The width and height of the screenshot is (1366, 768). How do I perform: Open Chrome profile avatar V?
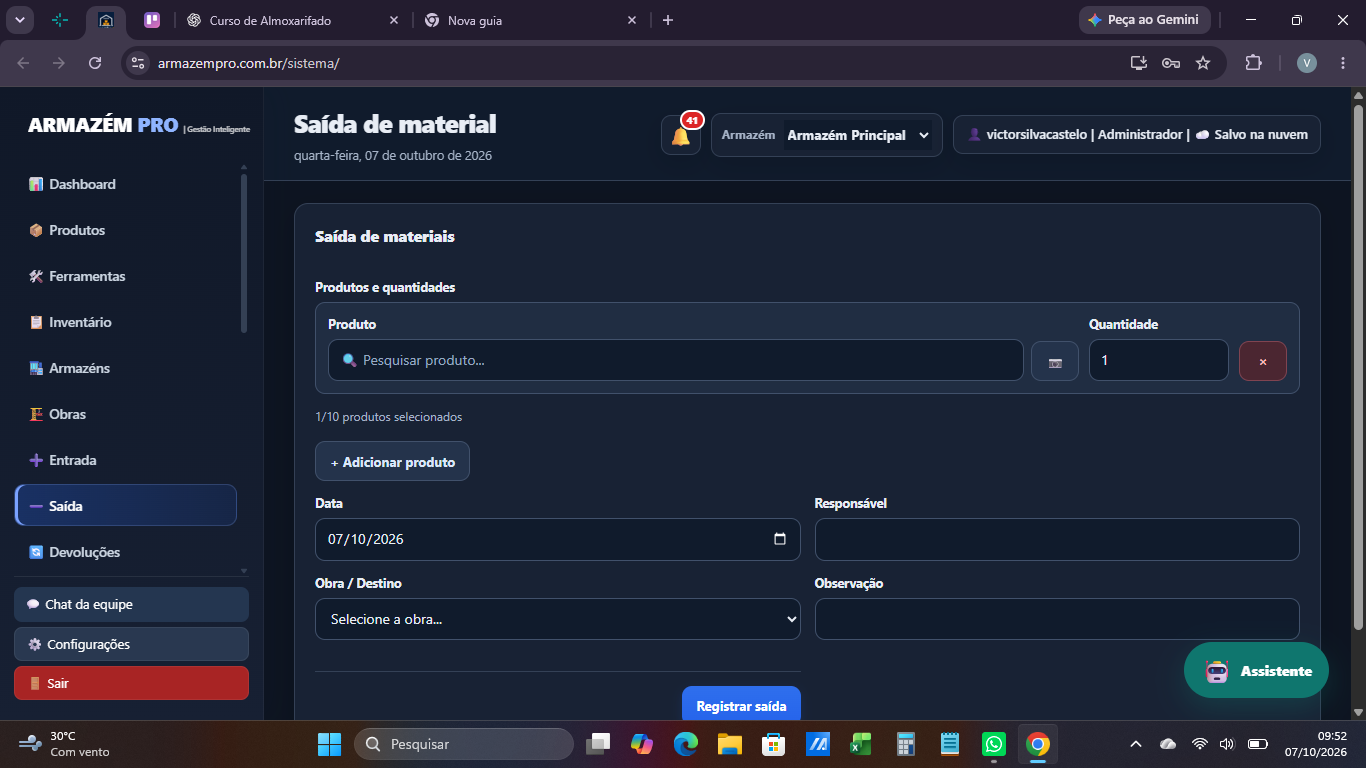point(1307,63)
